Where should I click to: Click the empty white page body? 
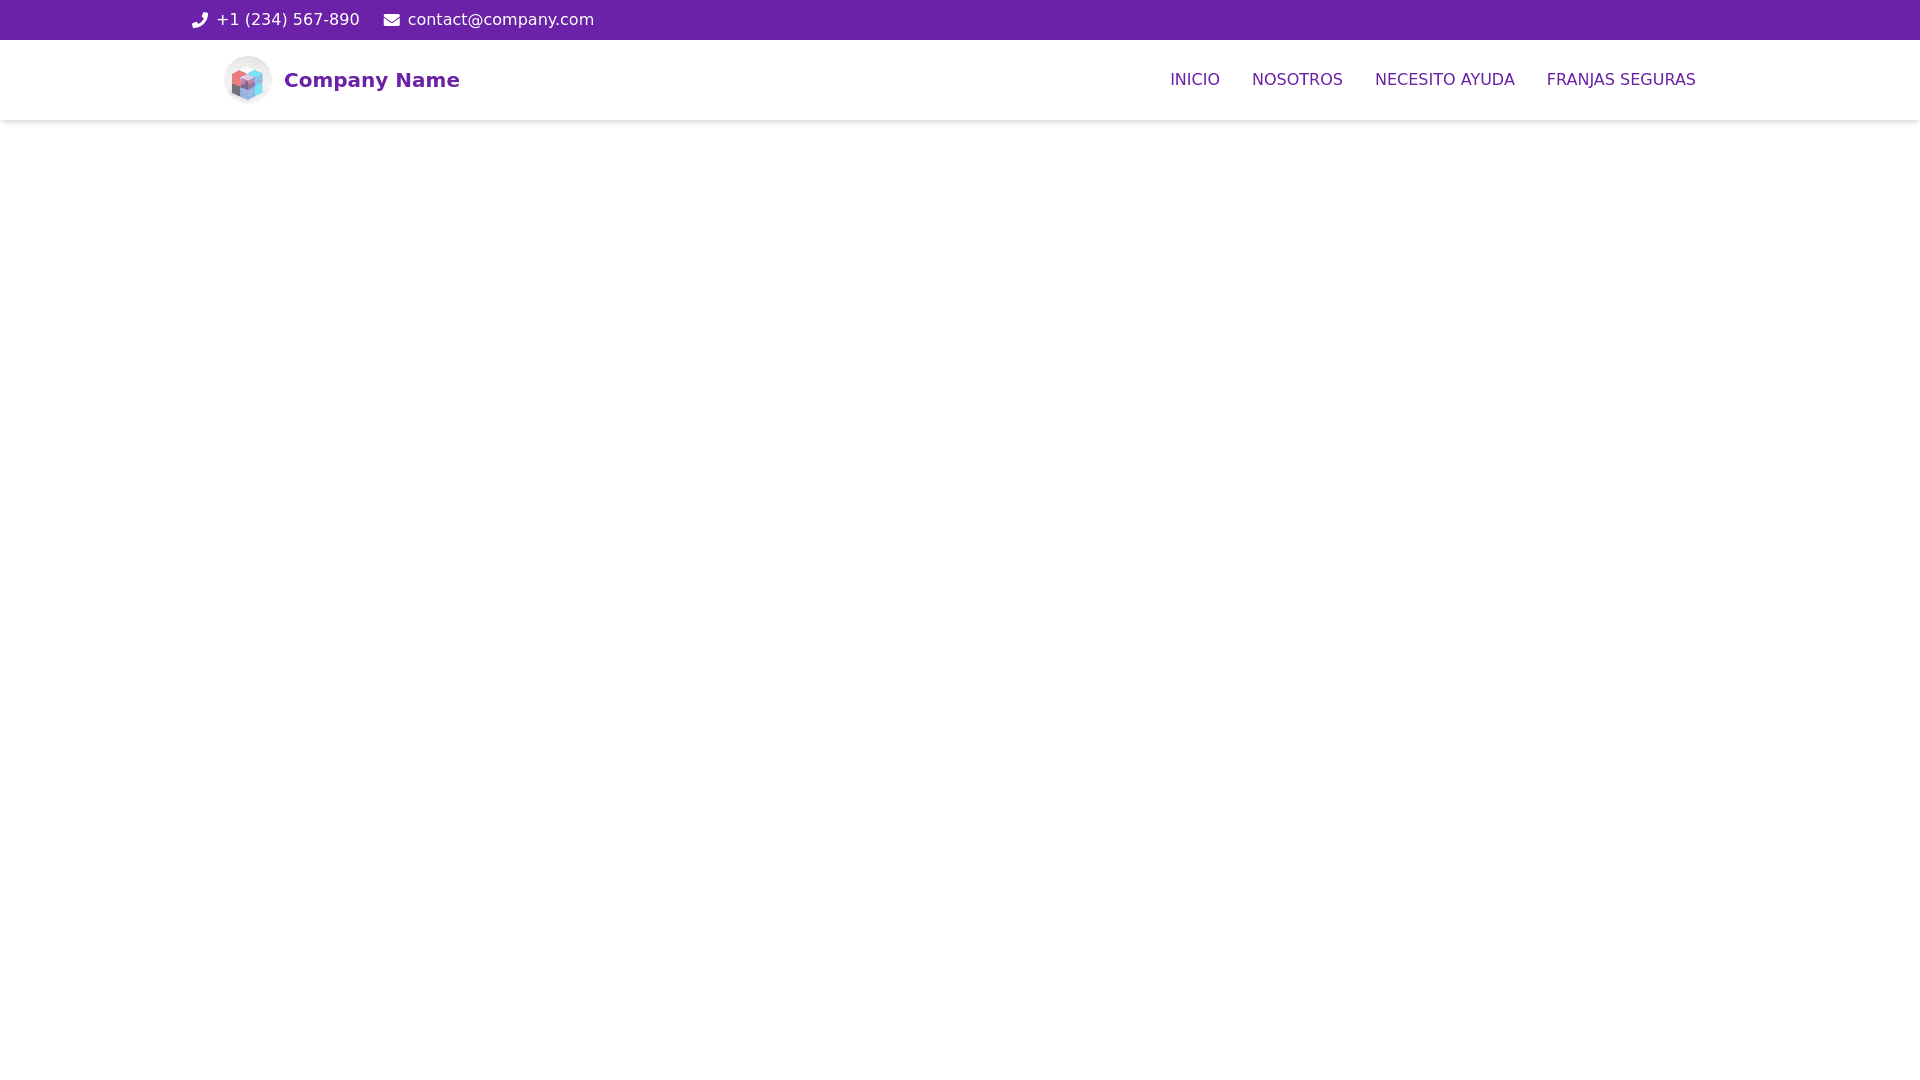(960, 600)
